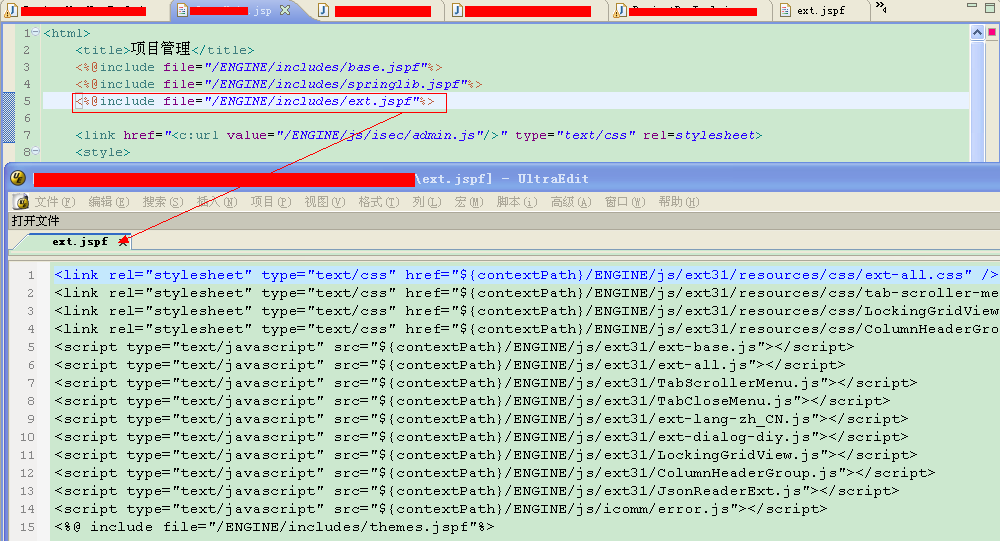Viewport: 1000px width, 541px height.
Task: Click the tab-scroller-me stylesheet line in UltraEdit
Action: 526,293
